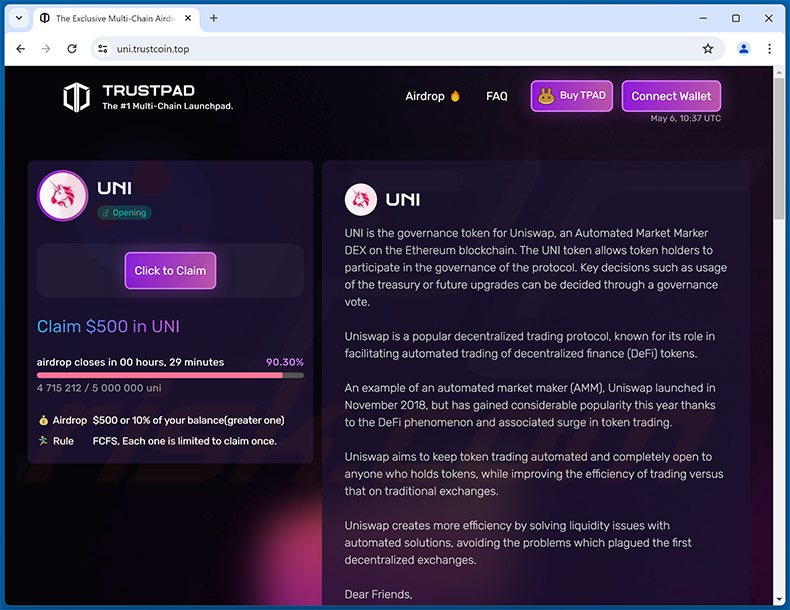Click the FCFS rule description text
Image resolution: width=790 pixels, height=610 pixels.
tap(185, 441)
